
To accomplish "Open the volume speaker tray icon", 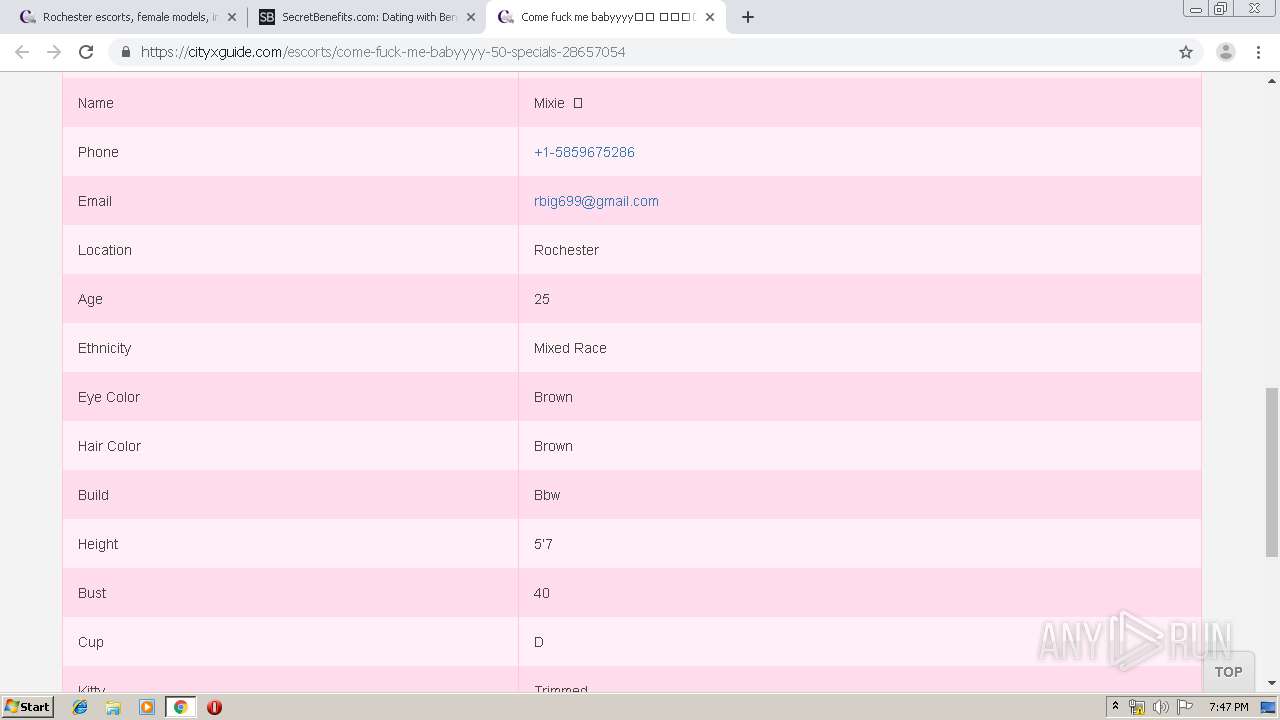I will (1160, 707).
